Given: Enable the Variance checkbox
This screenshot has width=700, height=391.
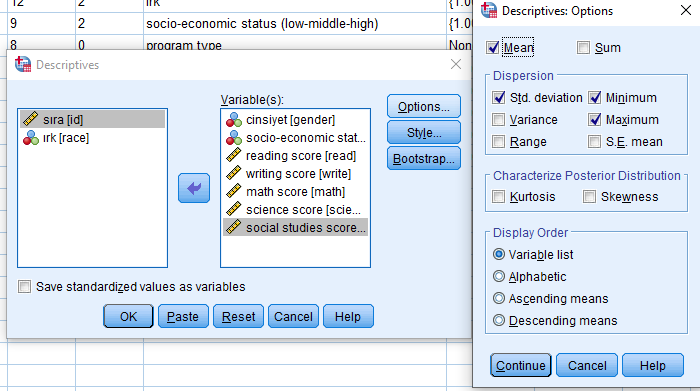Looking at the screenshot, I should click(x=498, y=120).
